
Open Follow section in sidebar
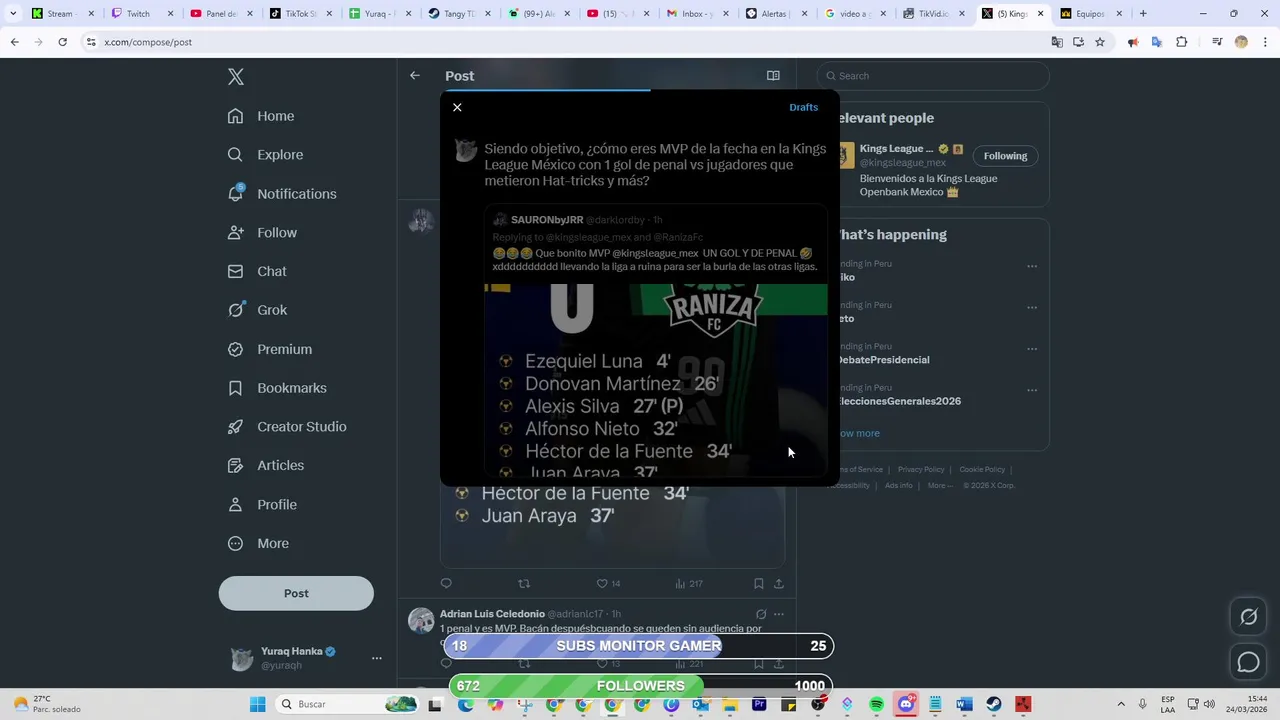pos(262,232)
